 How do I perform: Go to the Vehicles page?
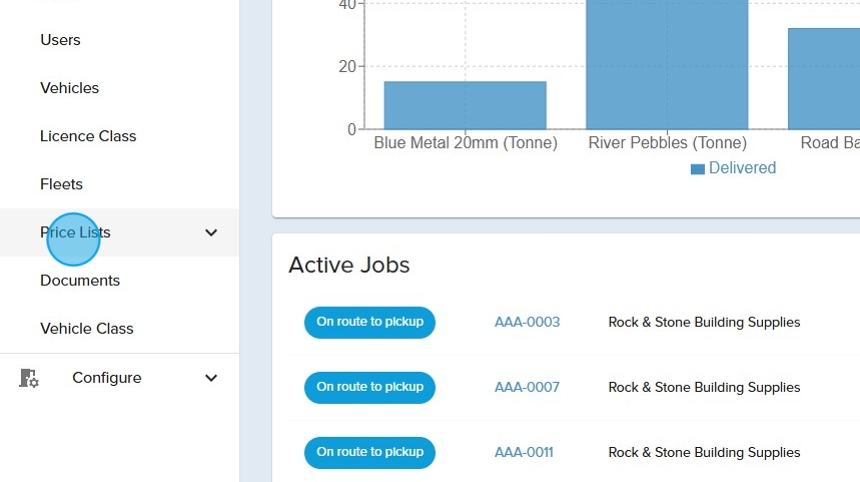click(x=69, y=88)
